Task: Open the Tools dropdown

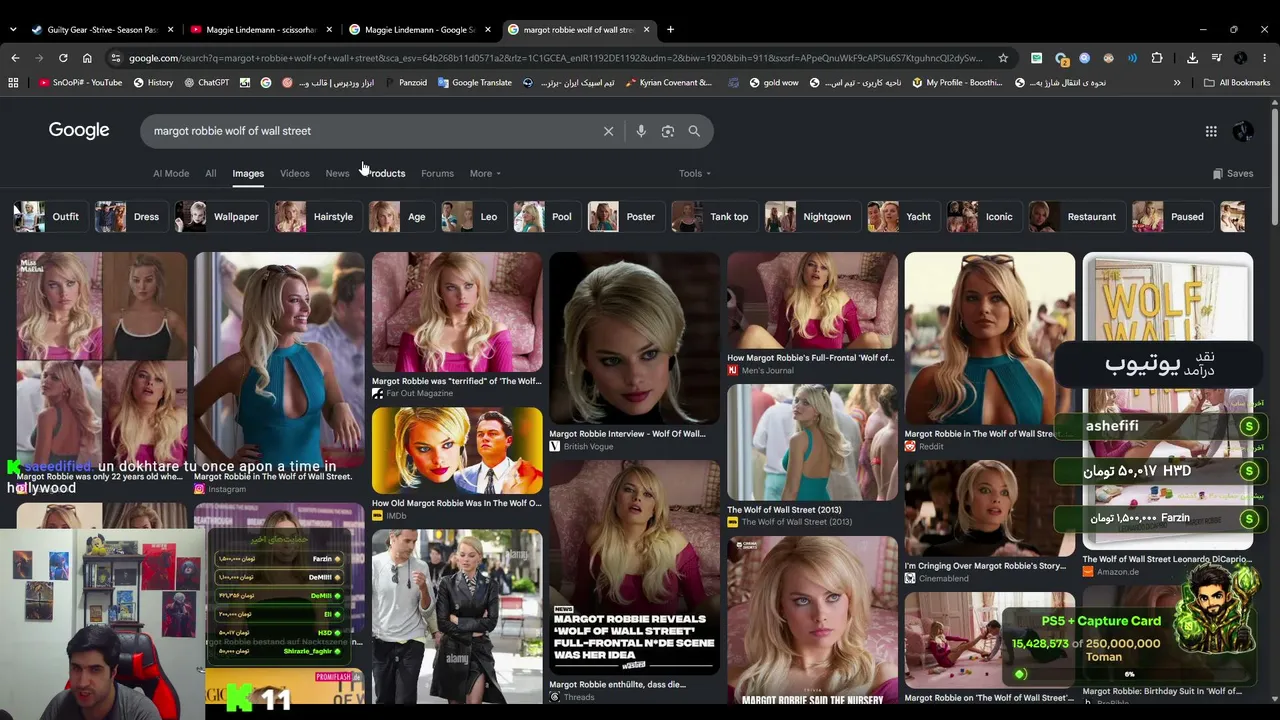Action: point(695,174)
